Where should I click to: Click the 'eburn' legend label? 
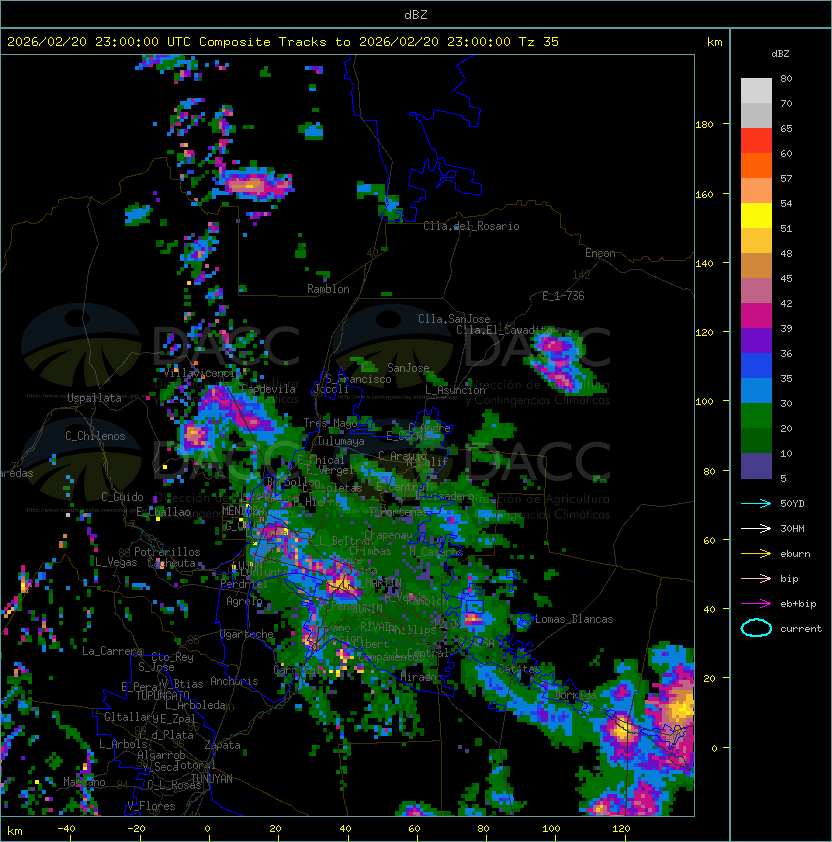click(x=795, y=554)
